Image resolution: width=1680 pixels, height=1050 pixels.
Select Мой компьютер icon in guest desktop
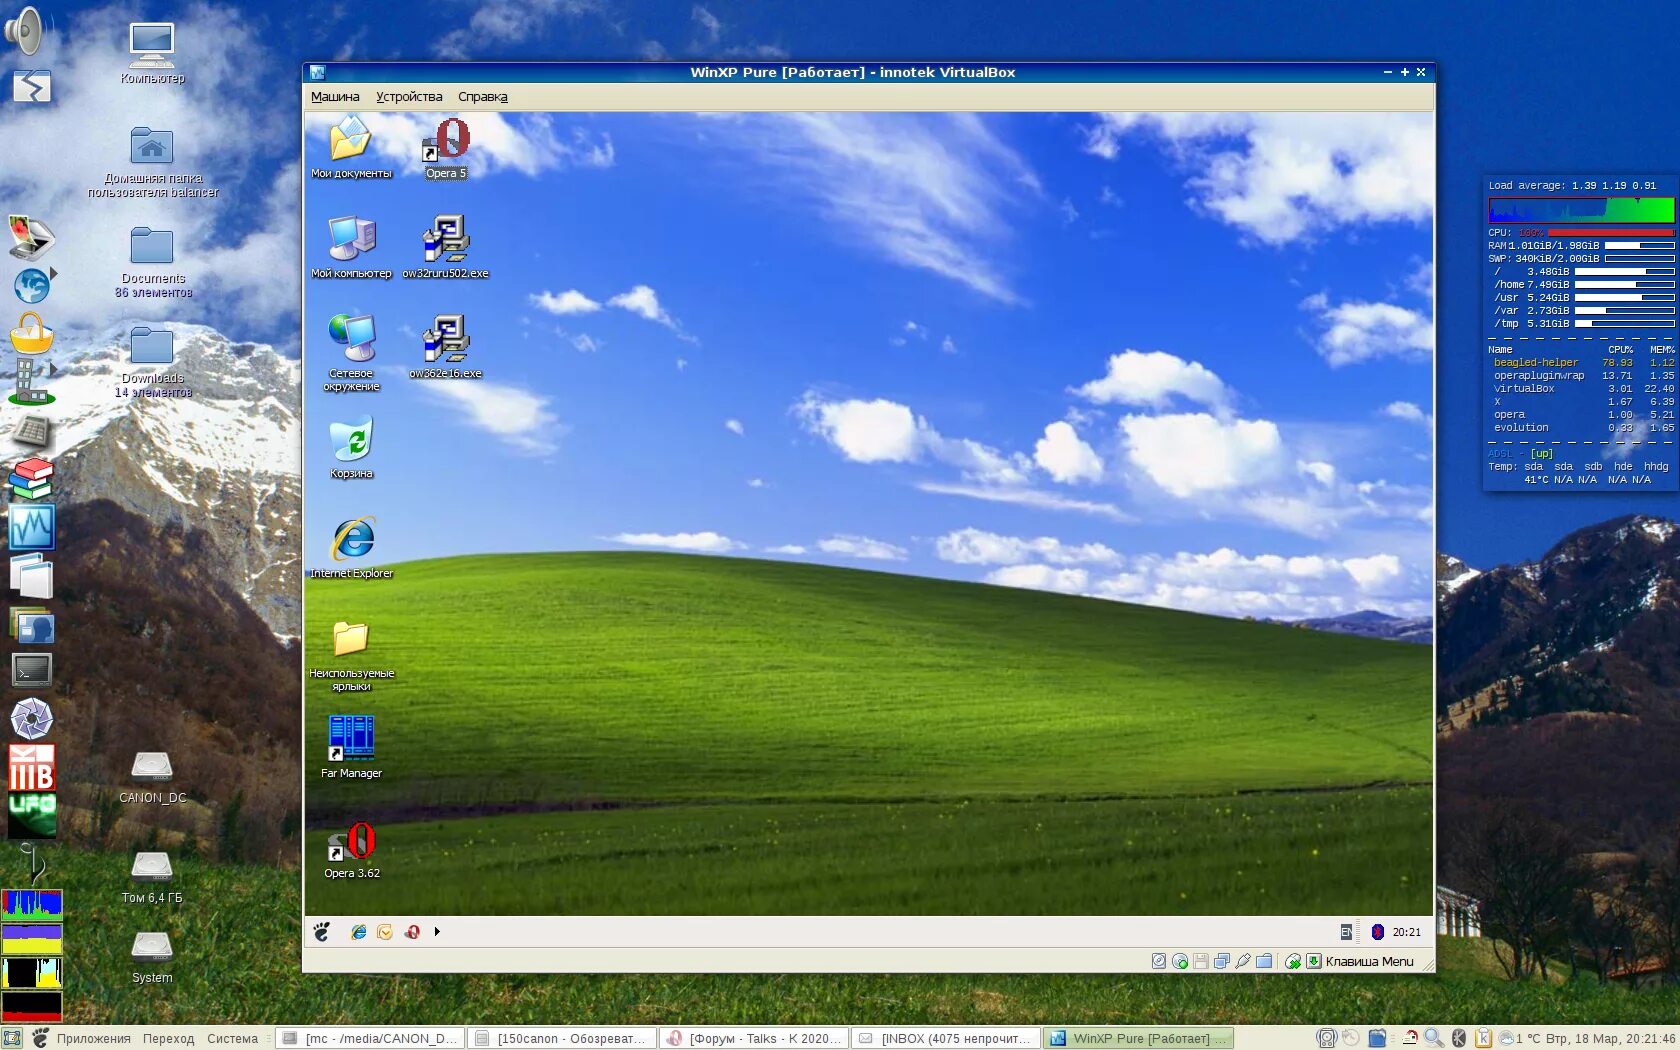(351, 248)
